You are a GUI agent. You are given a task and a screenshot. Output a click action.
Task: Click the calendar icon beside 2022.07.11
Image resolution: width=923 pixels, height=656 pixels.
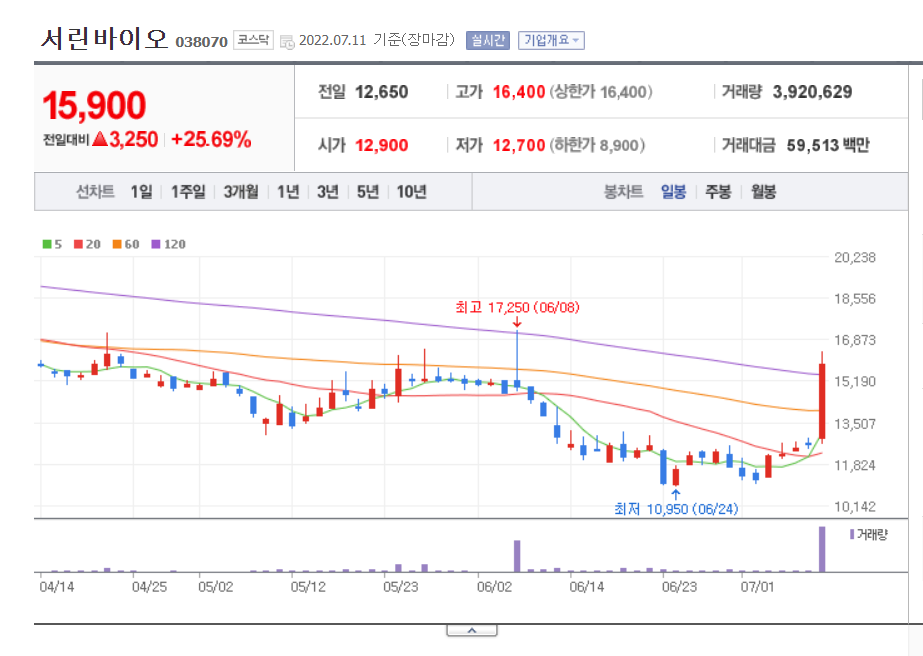tap(287, 42)
